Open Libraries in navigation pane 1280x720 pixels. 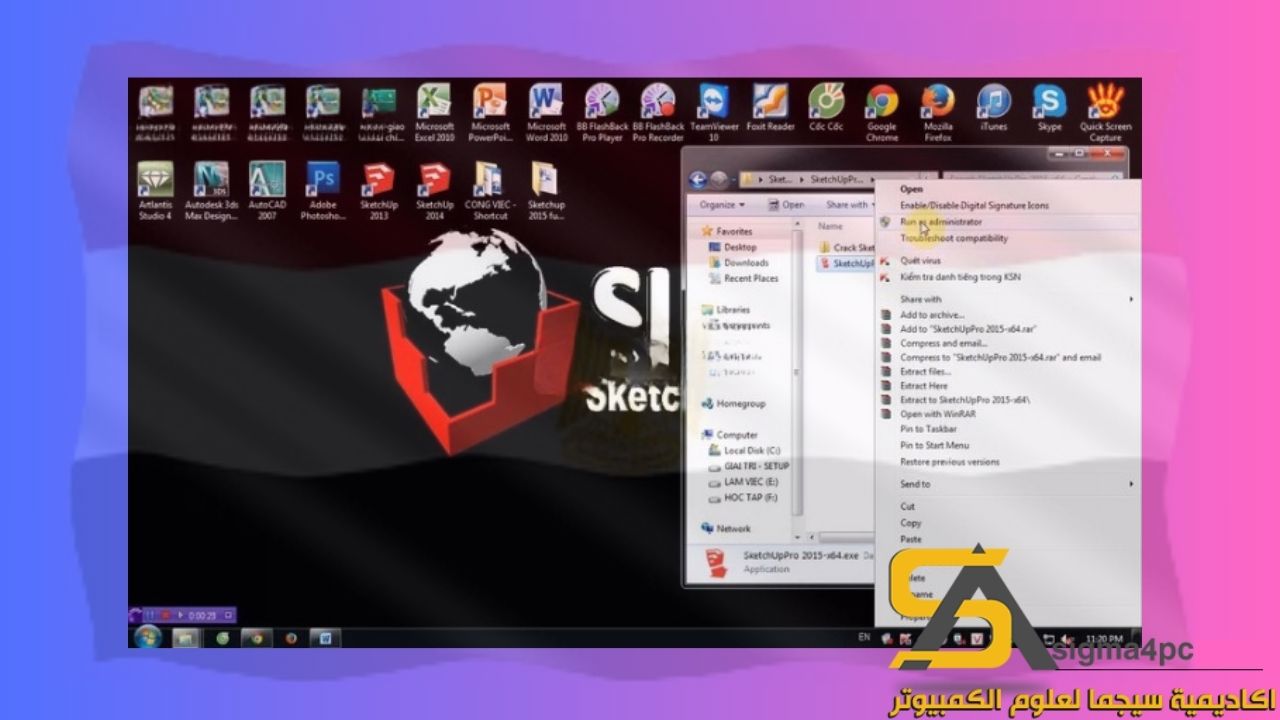coord(725,310)
